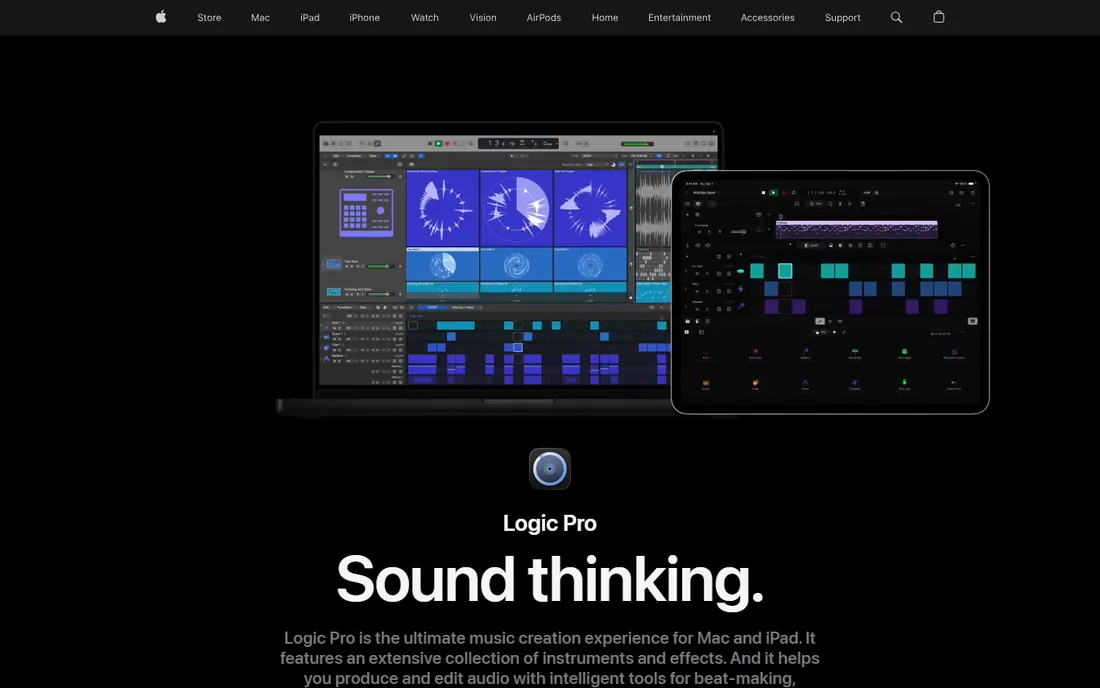Open the AirPods navigation link
This screenshot has height=688, width=1100.
pyautogui.click(x=544, y=18)
